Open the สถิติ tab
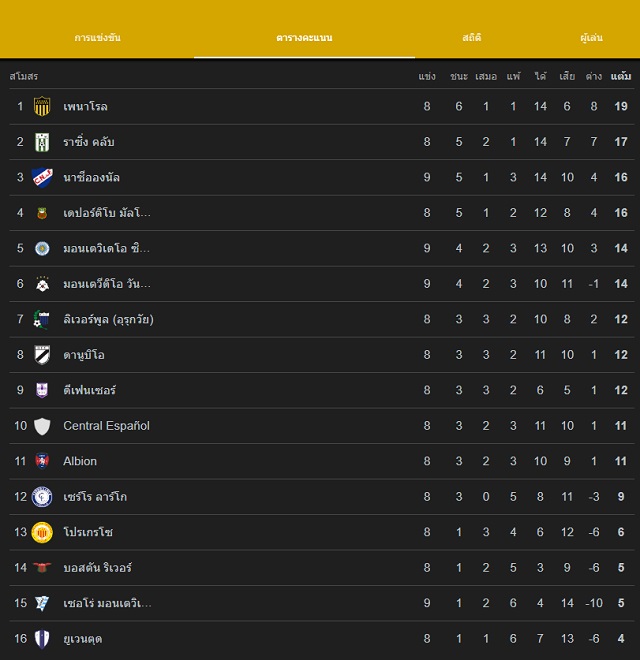The image size is (640, 660). (x=472, y=38)
